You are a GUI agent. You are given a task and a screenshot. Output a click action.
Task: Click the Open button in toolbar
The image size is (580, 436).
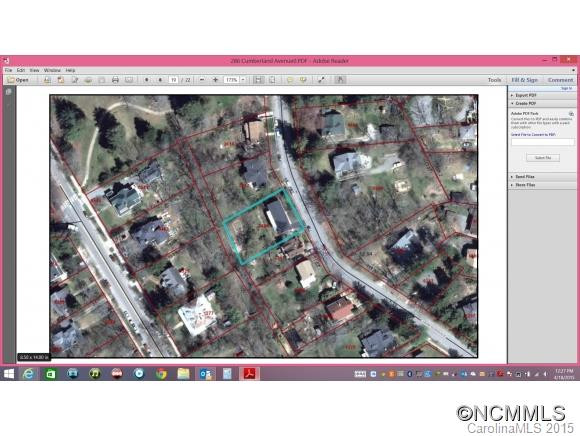[18, 80]
